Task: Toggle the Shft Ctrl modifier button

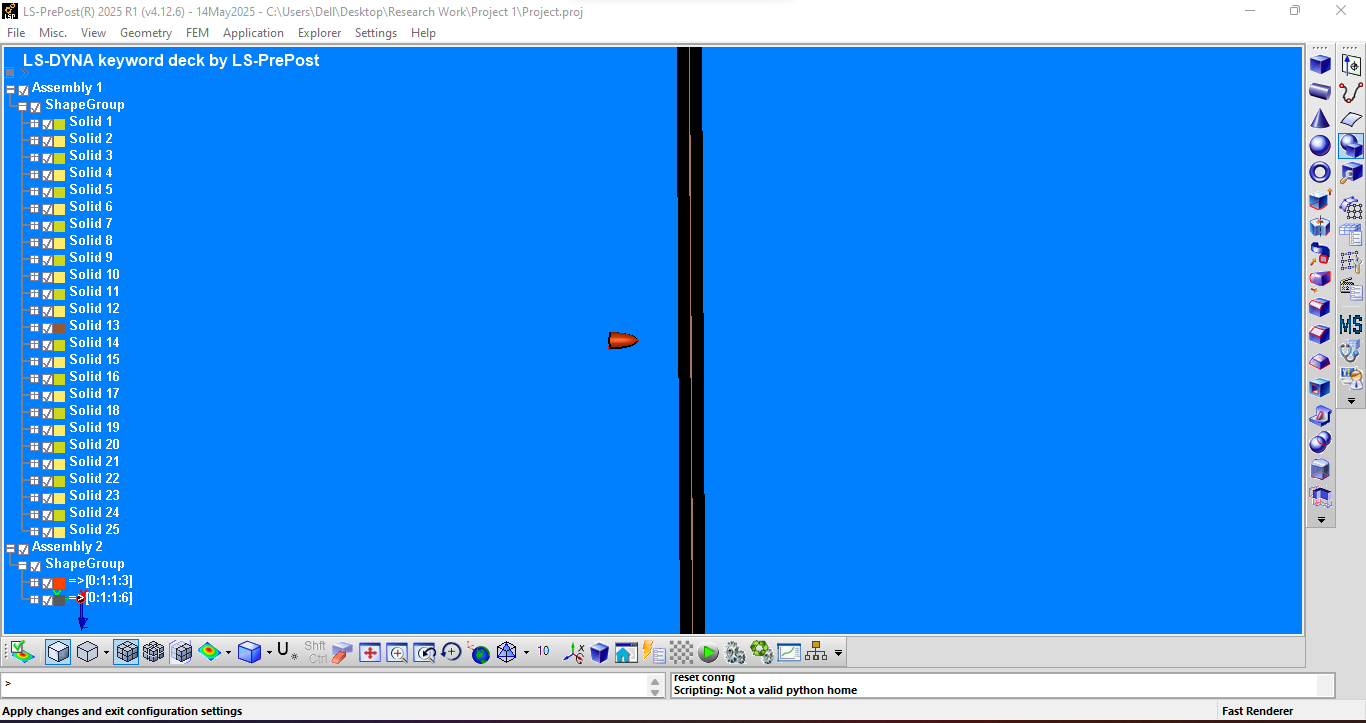Action: [x=315, y=652]
